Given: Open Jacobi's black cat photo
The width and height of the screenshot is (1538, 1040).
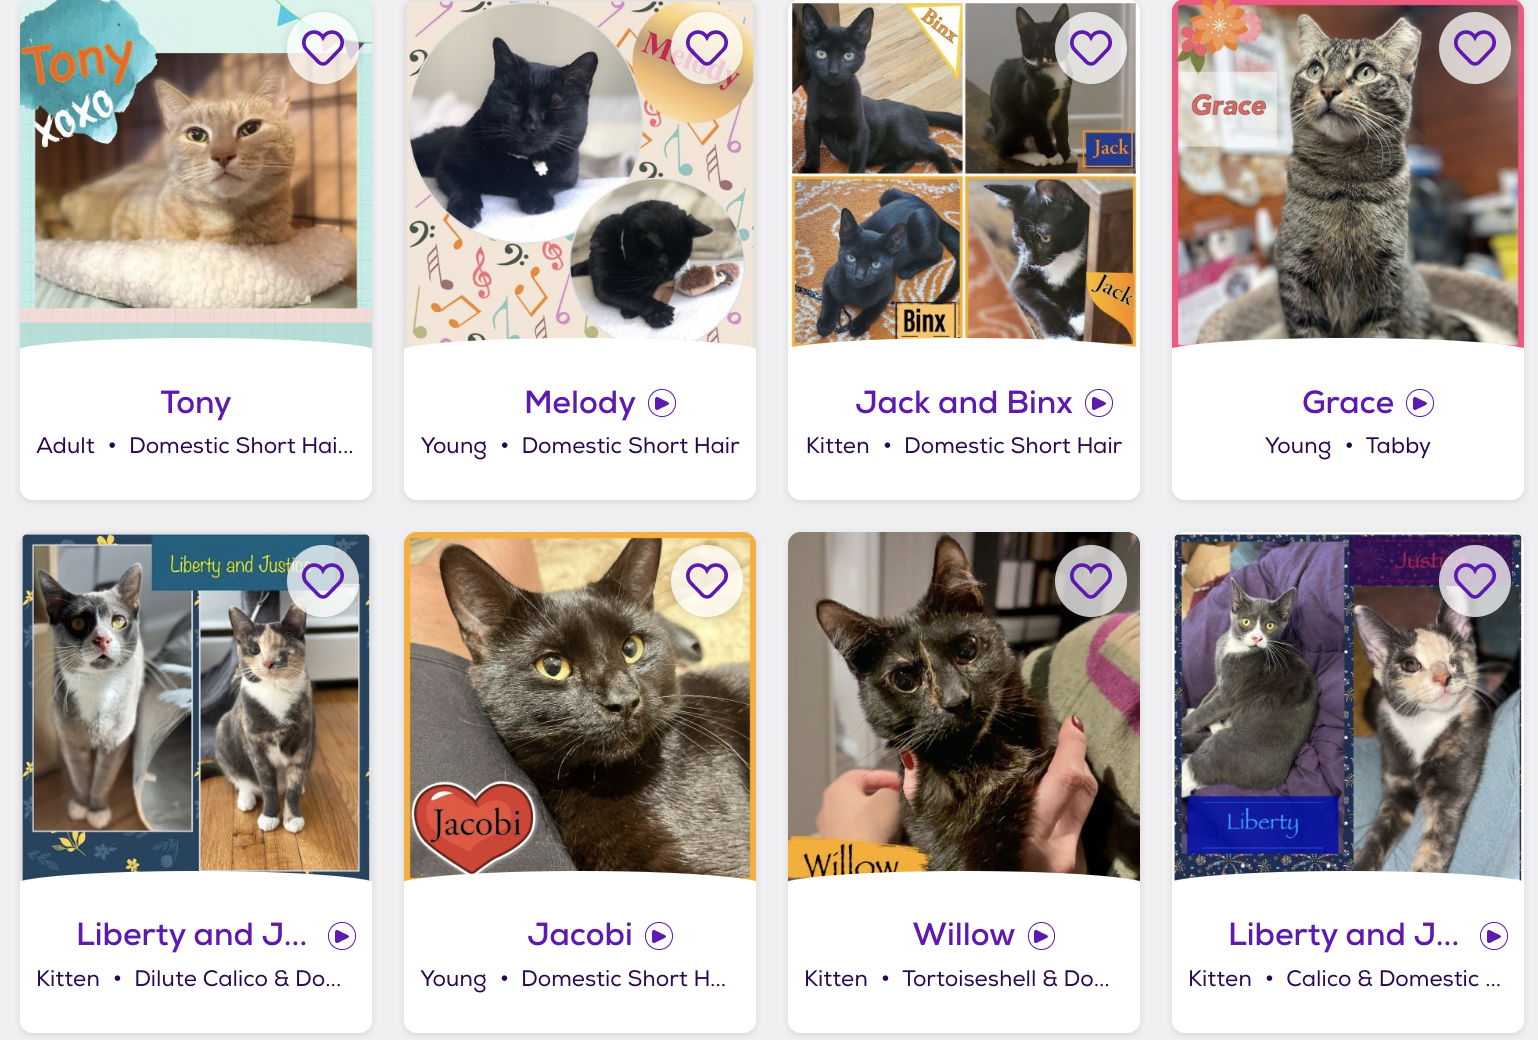Looking at the screenshot, I should pos(580,707).
